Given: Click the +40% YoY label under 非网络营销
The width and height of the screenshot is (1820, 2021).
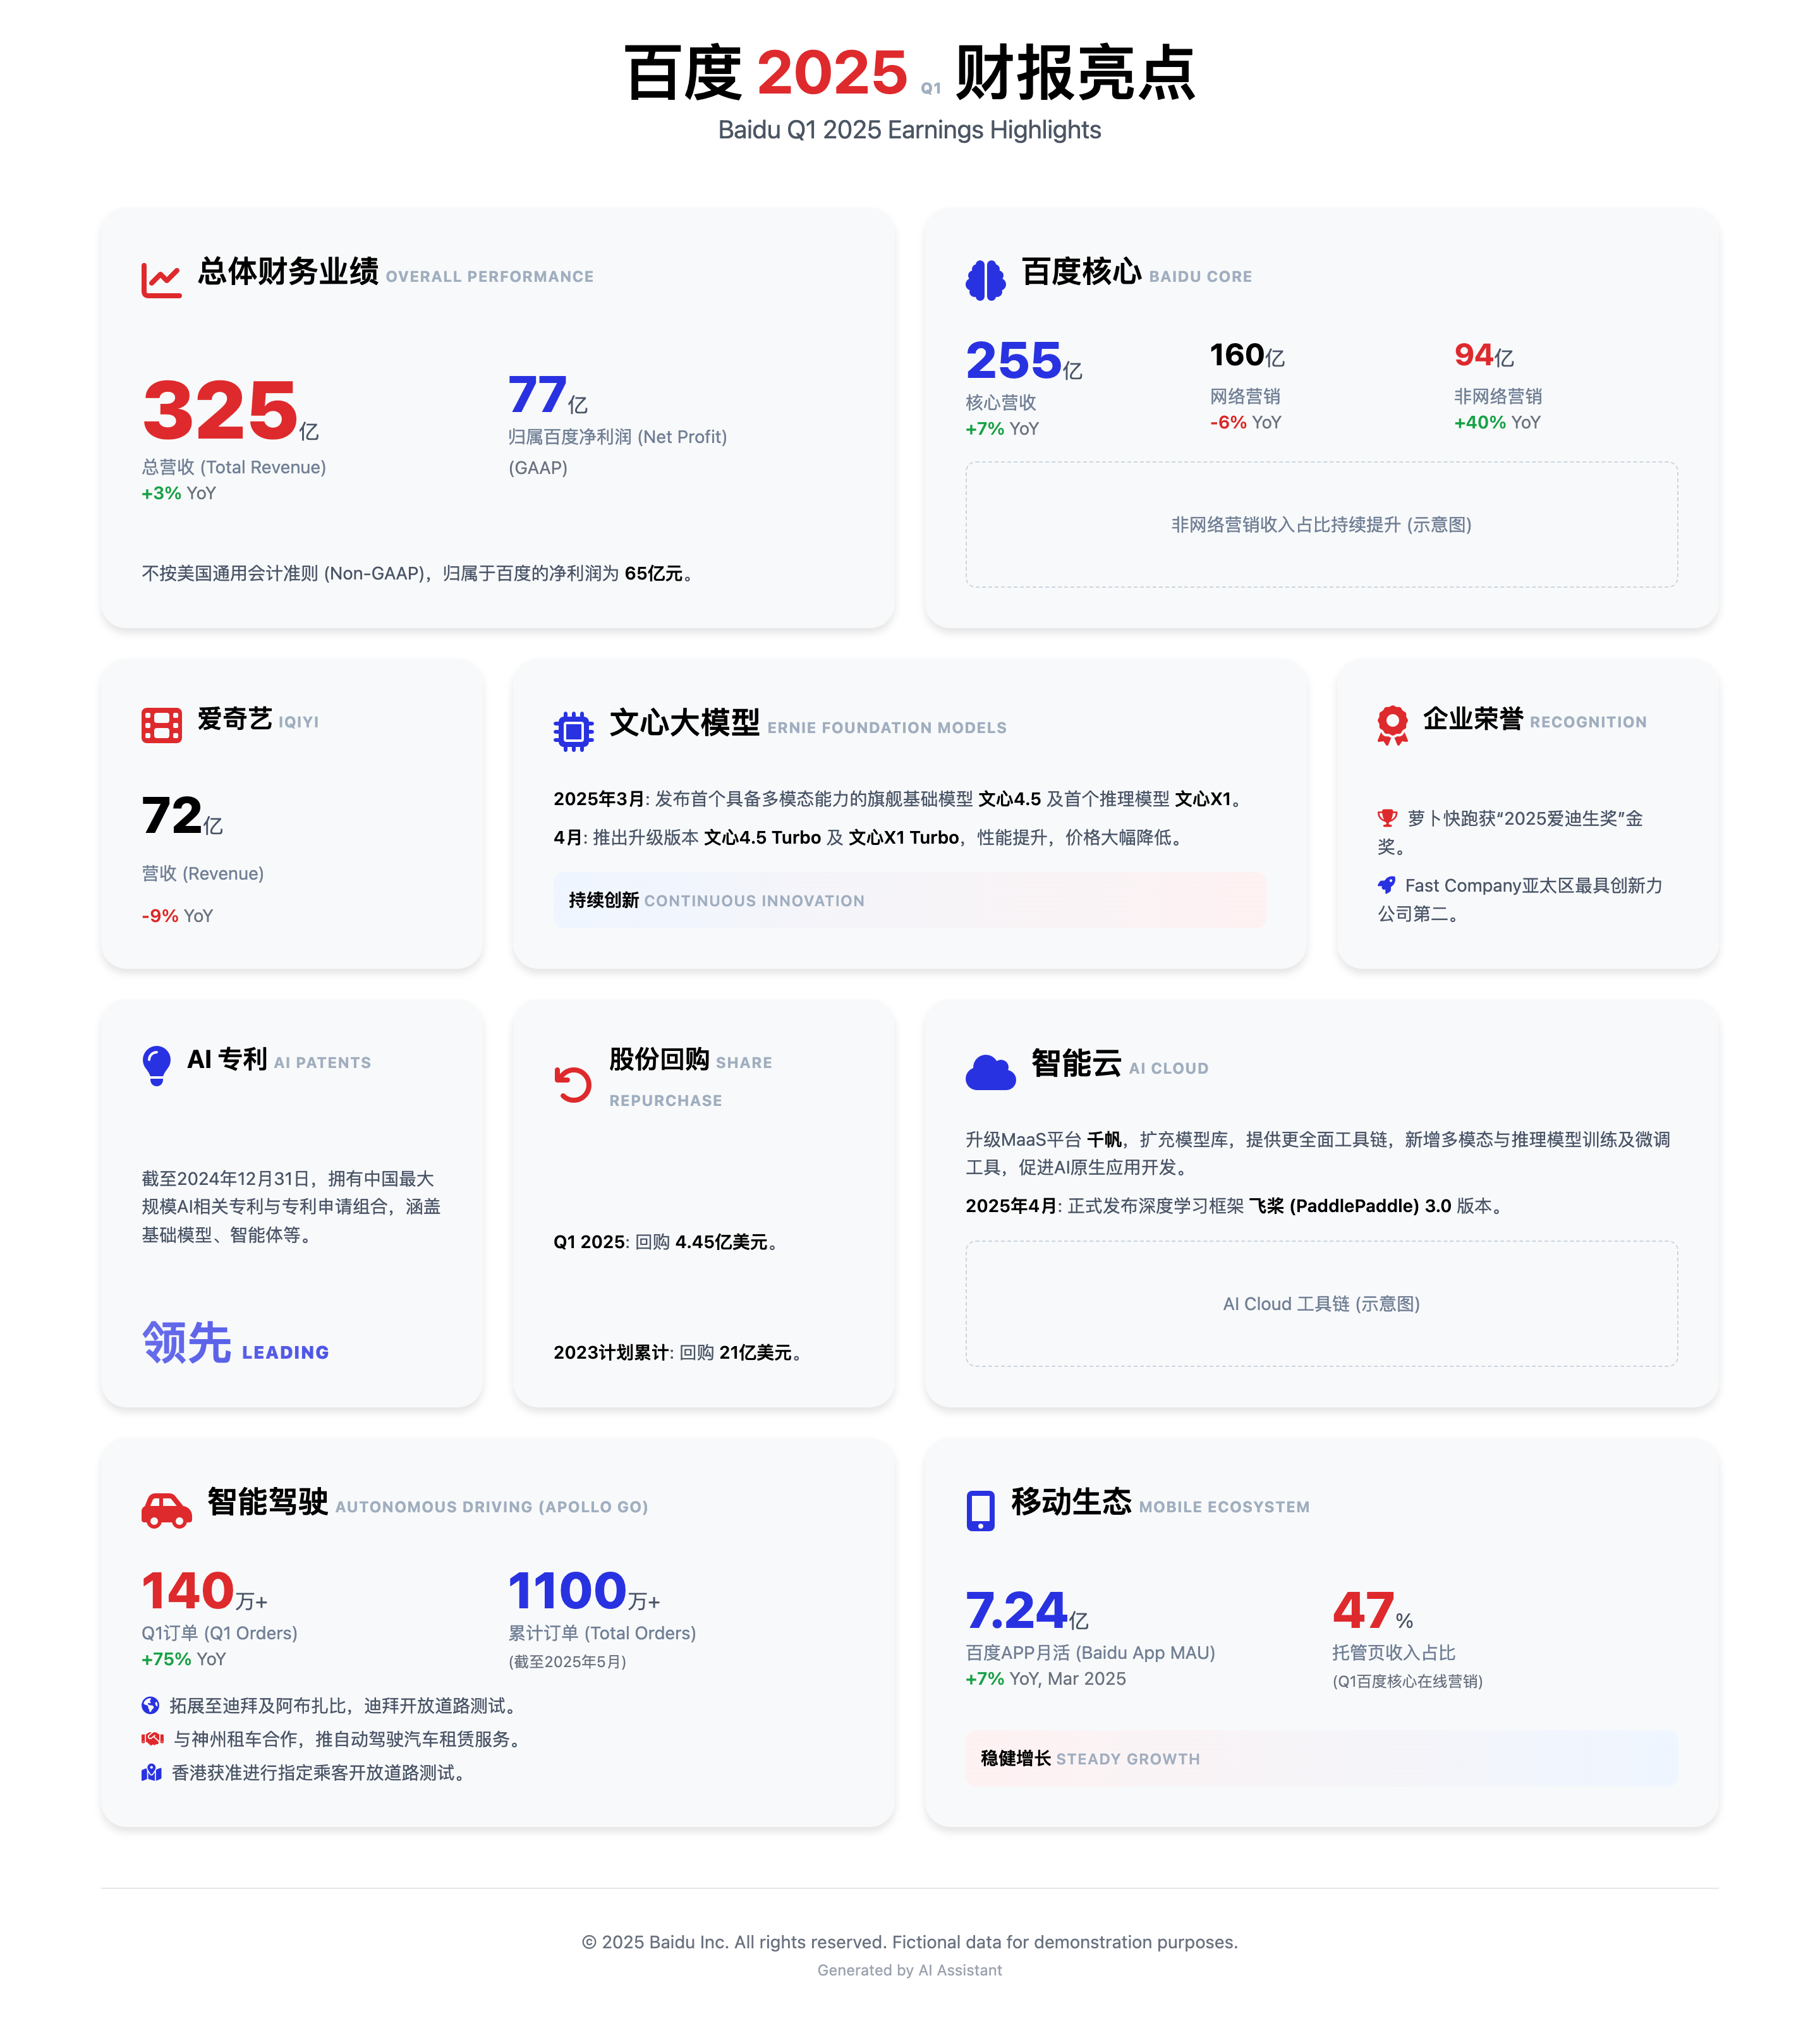Looking at the screenshot, I should (x=1497, y=422).
